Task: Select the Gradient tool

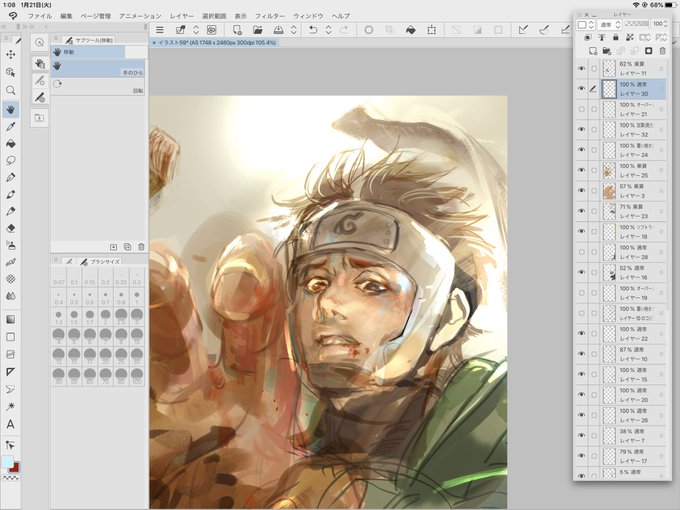Action: coord(10,320)
